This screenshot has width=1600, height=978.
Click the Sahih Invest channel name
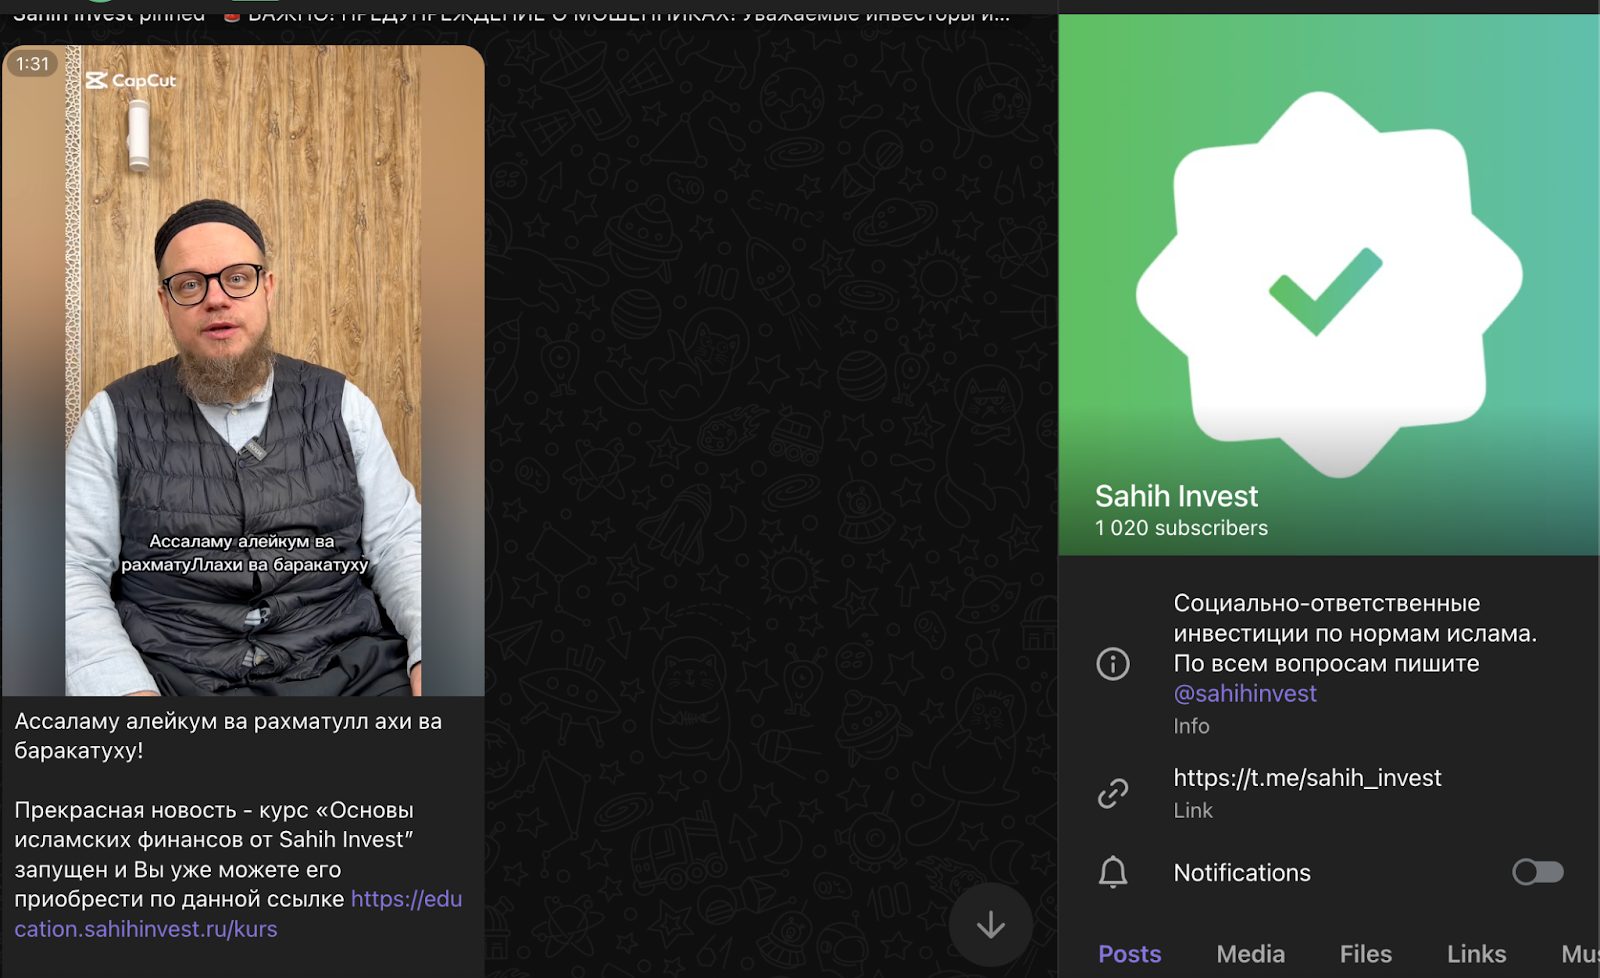1176,496
